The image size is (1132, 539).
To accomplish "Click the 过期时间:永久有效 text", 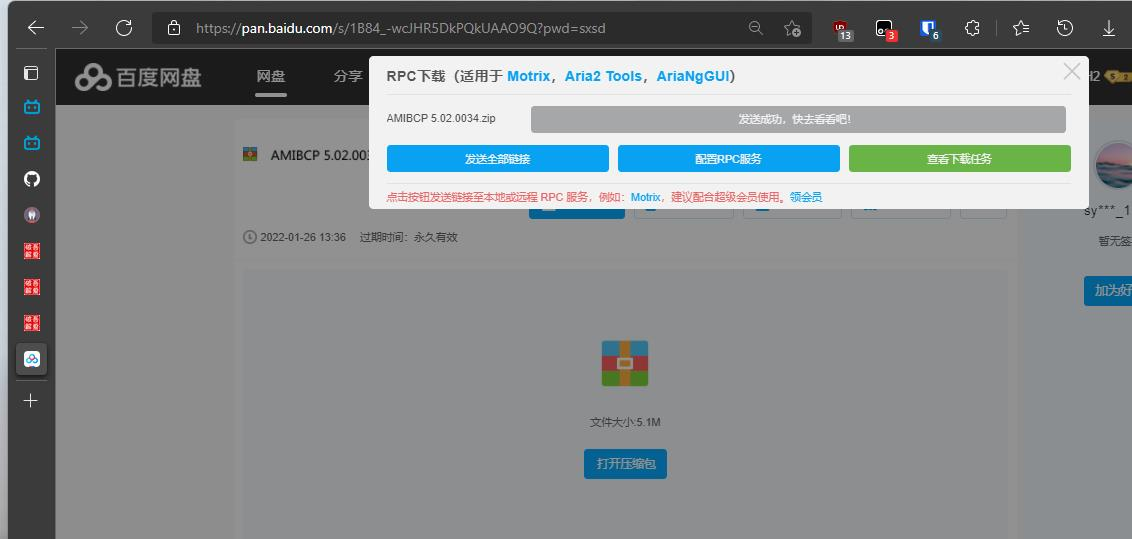I will tap(409, 237).
